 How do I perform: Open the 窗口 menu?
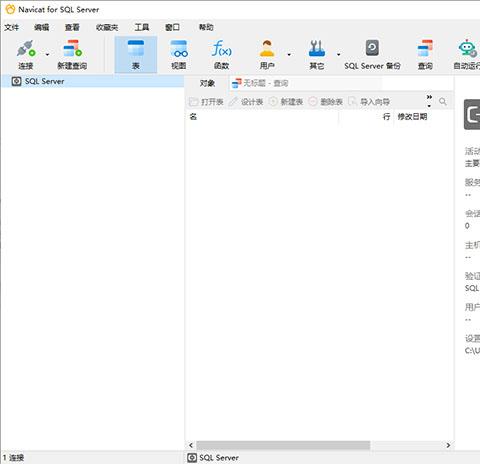coord(172,27)
